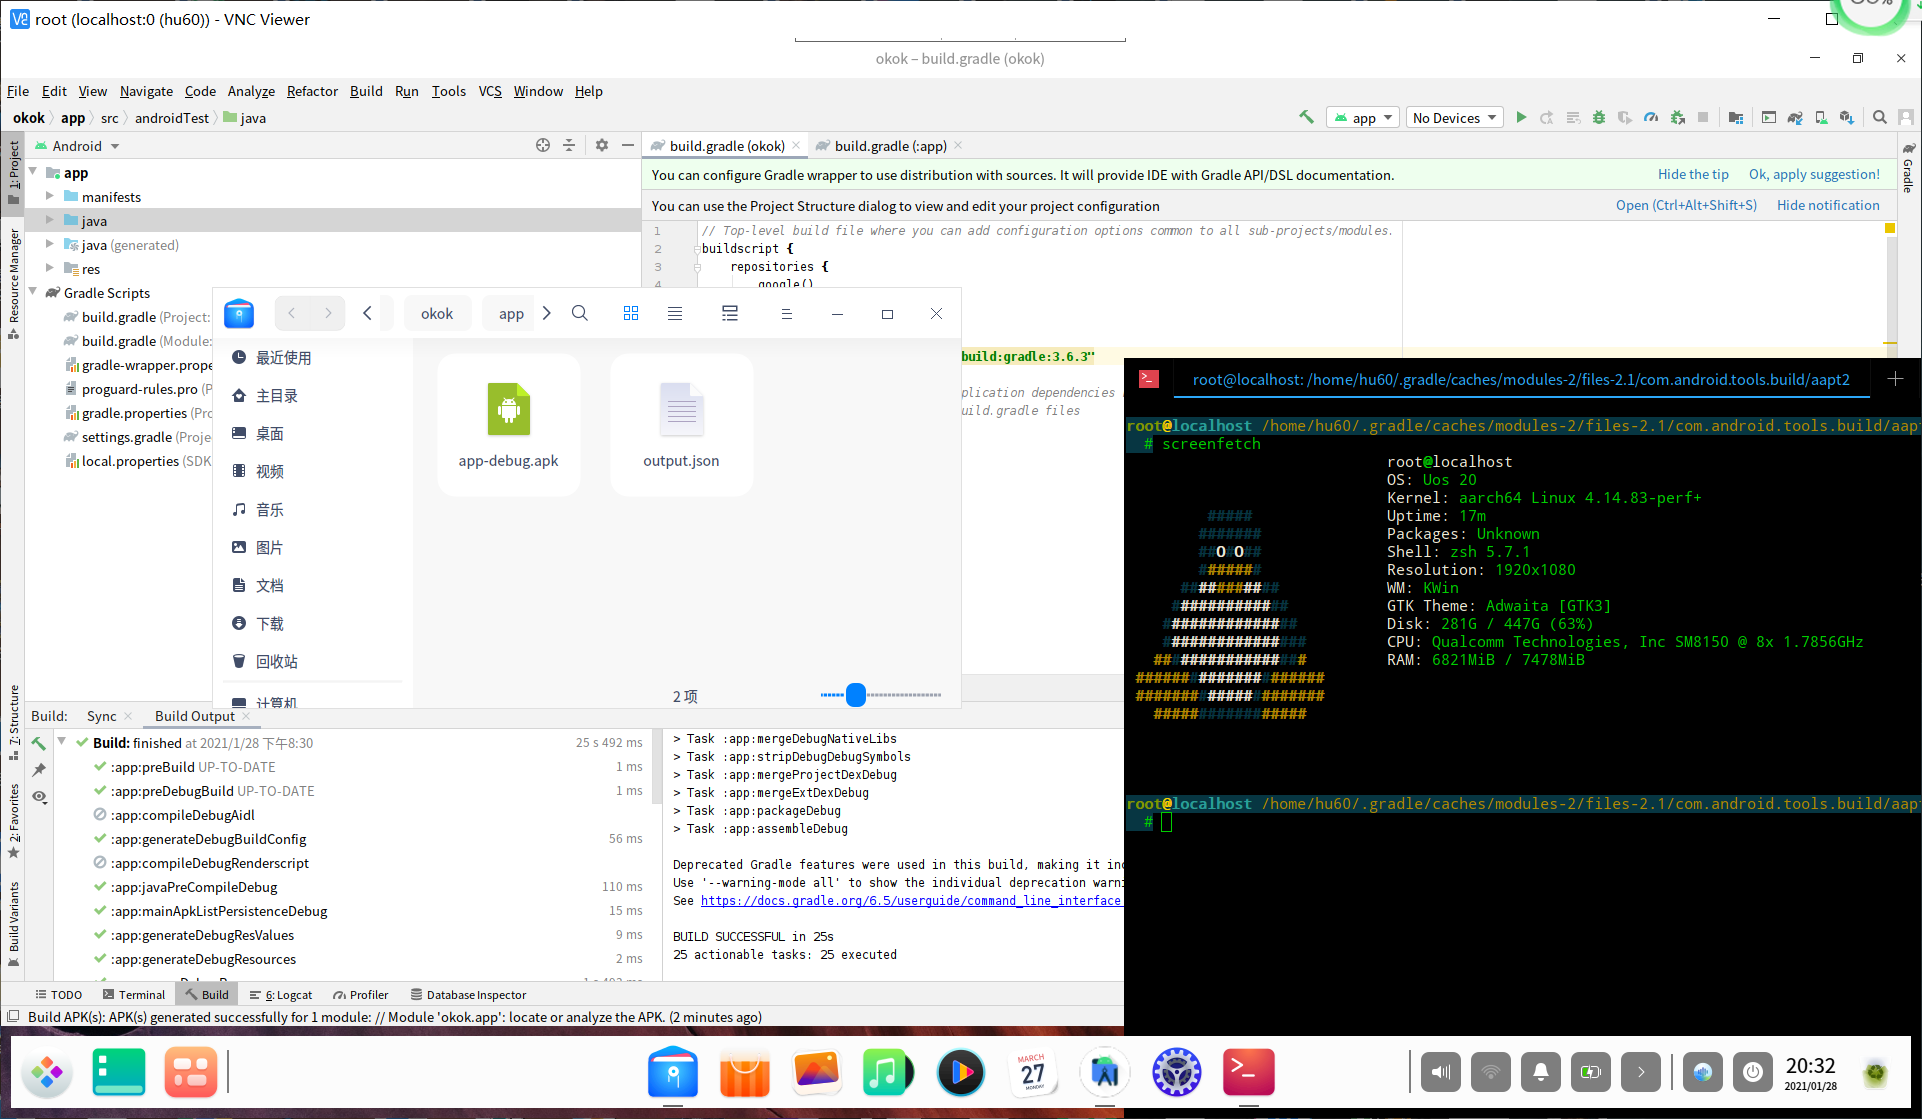
Task: Open the Profiler gauge icon in toolbar
Action: [1651, 117]
